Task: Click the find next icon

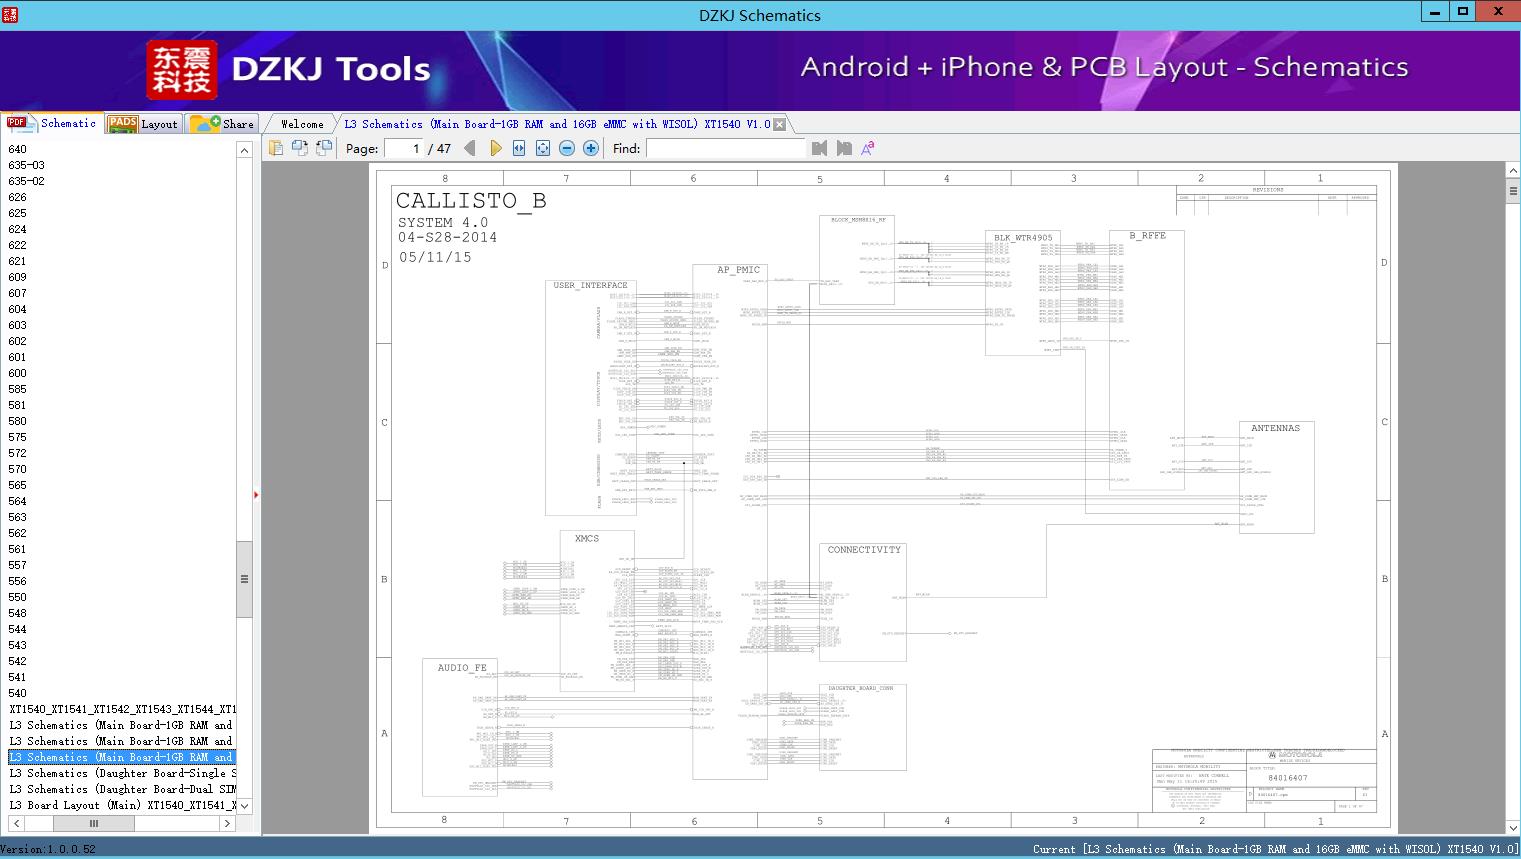Action: 844,148
